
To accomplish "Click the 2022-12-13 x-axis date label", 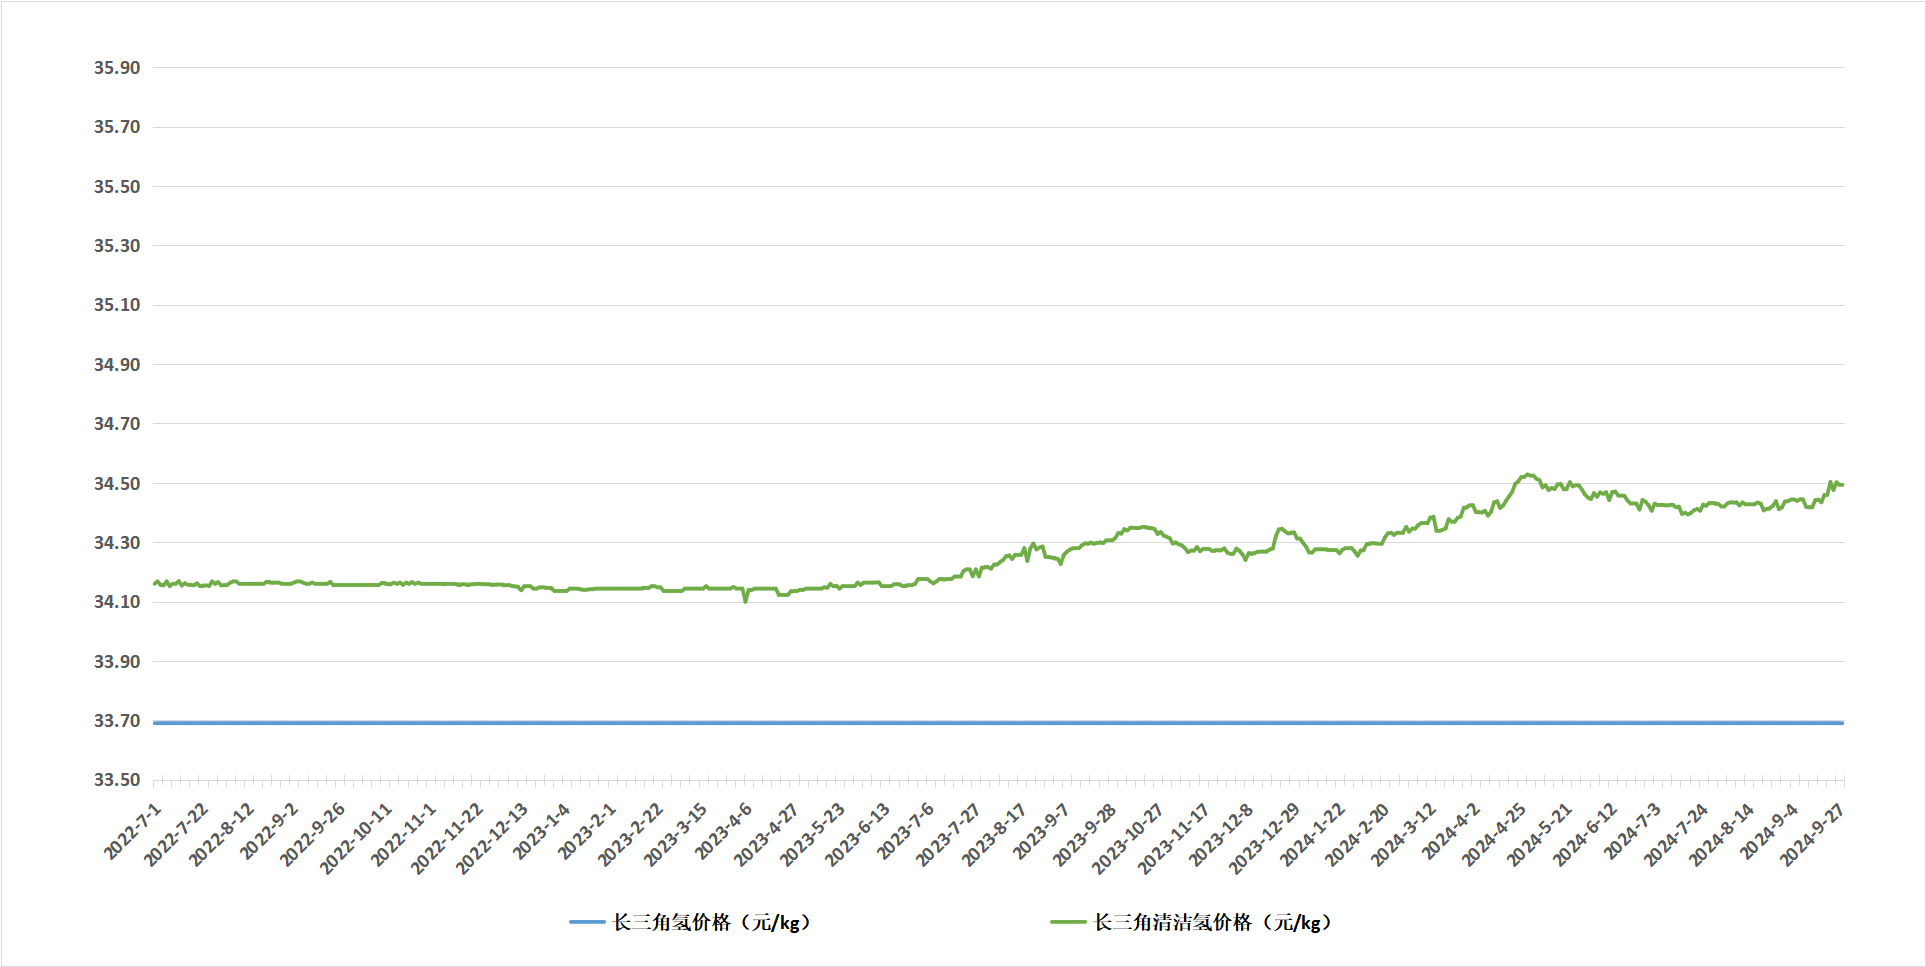I will (492, 839).
